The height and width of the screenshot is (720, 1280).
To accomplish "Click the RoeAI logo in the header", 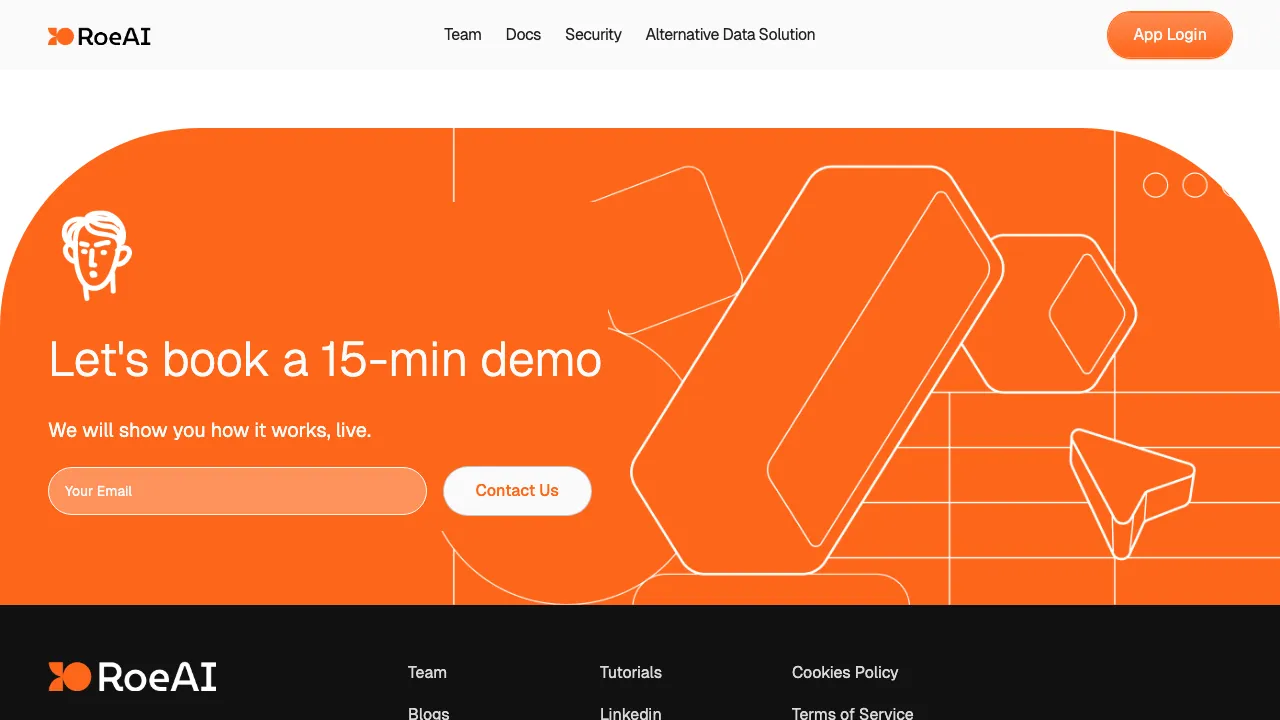I will coord(99,36).
